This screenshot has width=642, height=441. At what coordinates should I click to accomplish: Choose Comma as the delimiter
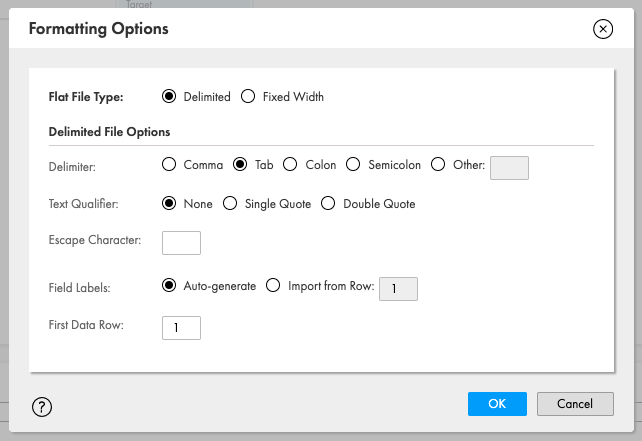point(169,165)
